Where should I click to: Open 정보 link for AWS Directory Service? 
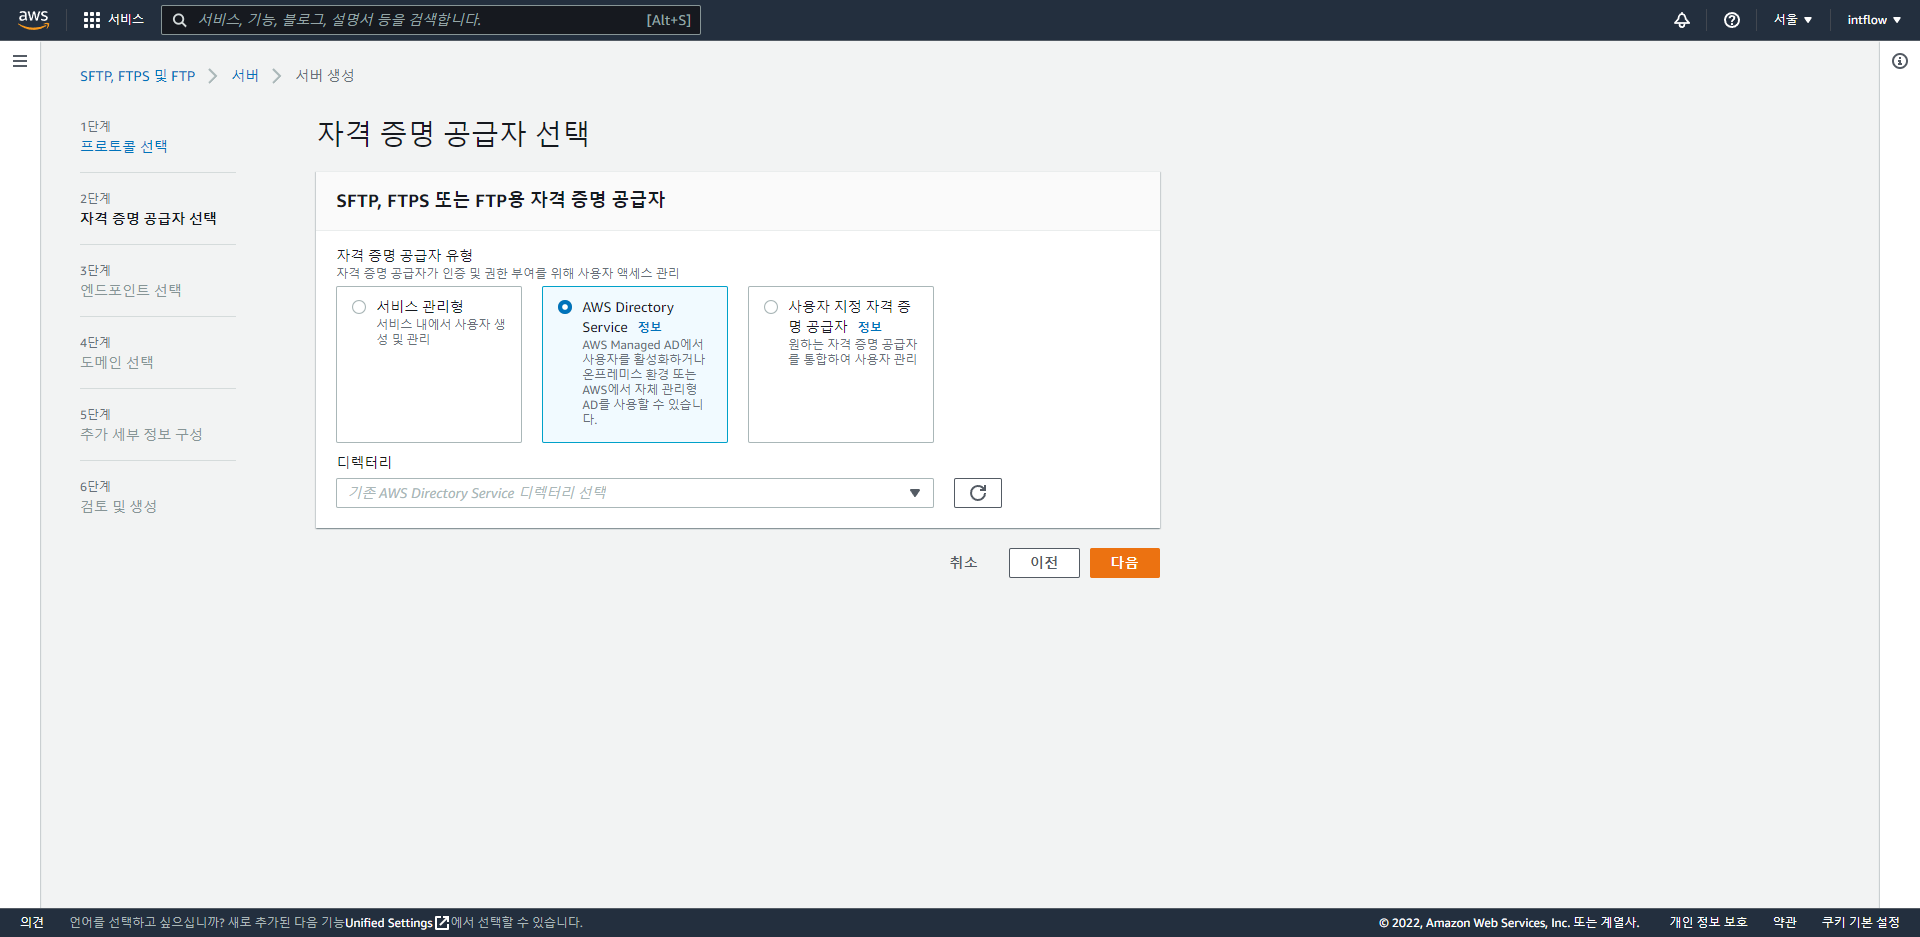click(x=650, y=327)
